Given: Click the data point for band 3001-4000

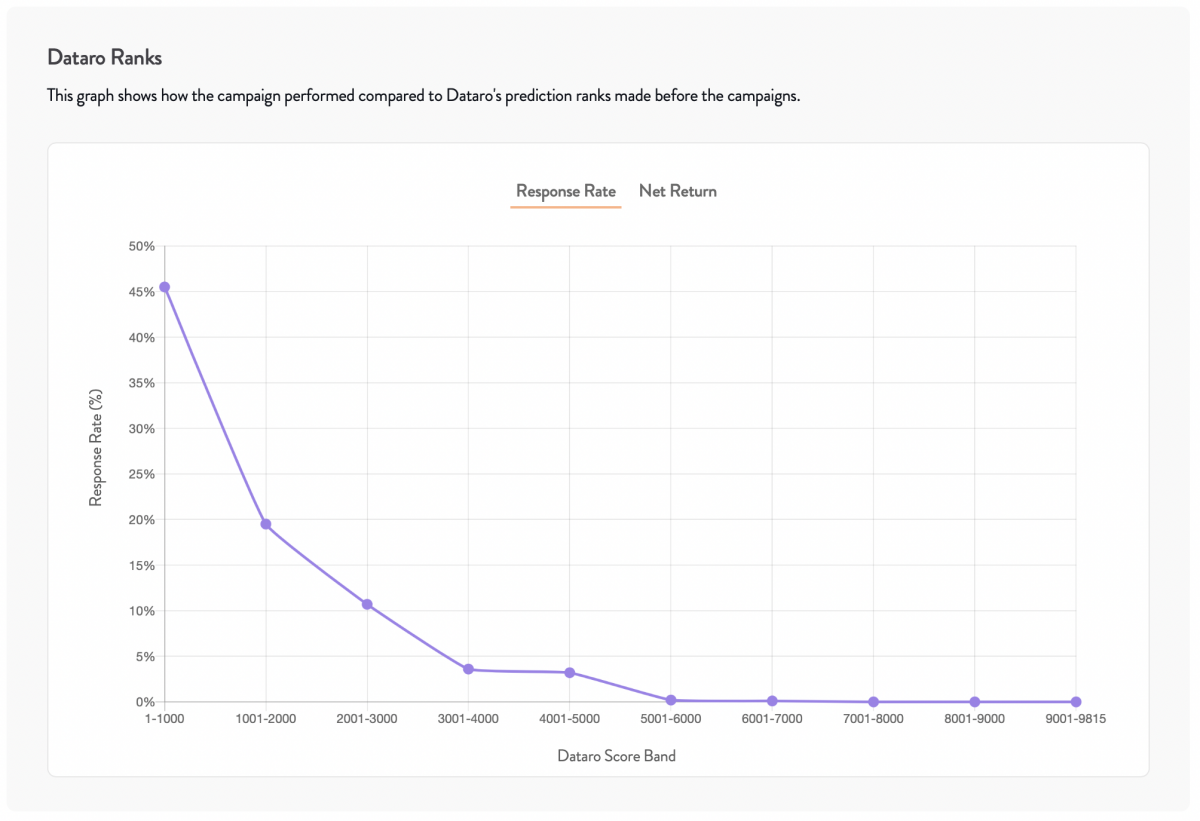Looking at the screenshot, I should (x=468, y=669).
